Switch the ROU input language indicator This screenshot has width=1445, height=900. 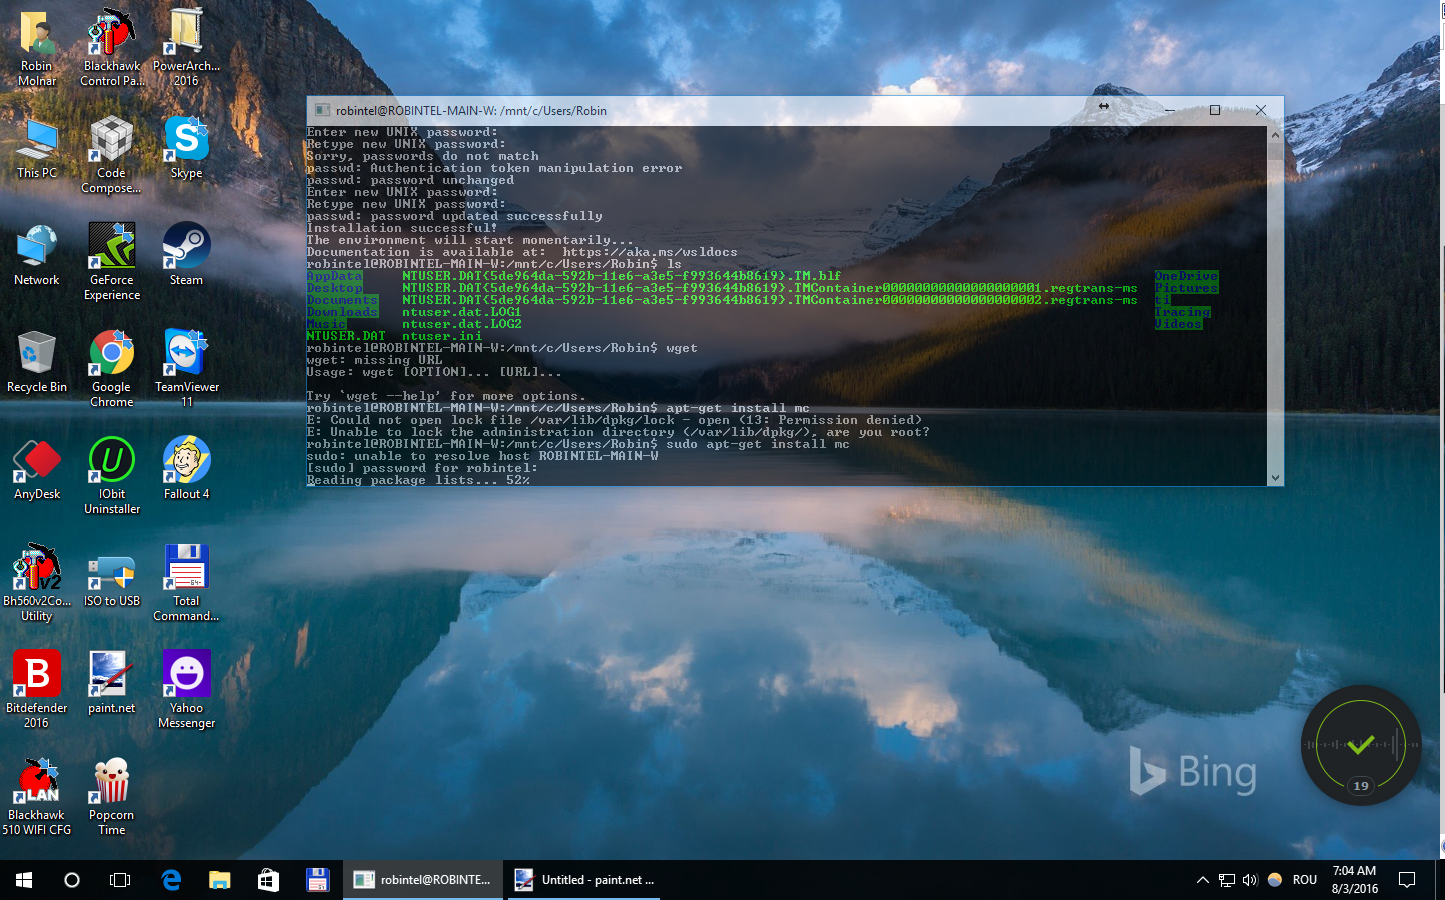click(x=1305, y=880)
